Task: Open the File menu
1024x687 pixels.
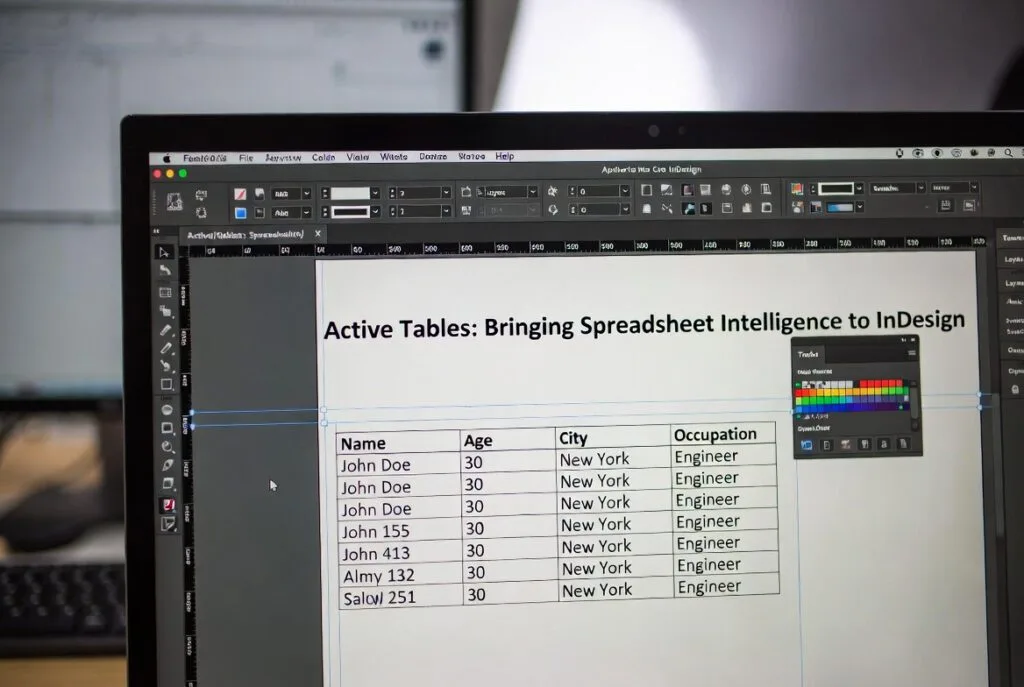Action: [246, 158]
